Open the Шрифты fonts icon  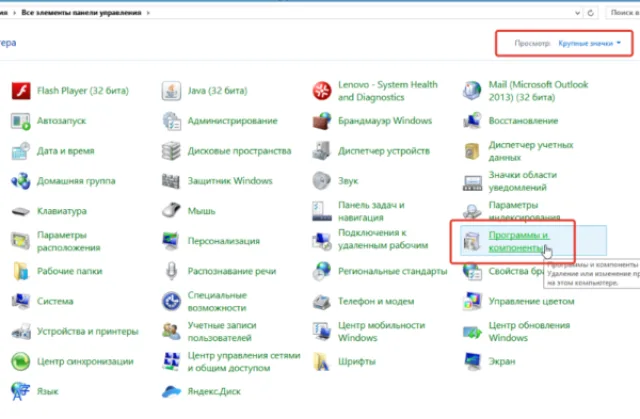click(x=322, y=361)
